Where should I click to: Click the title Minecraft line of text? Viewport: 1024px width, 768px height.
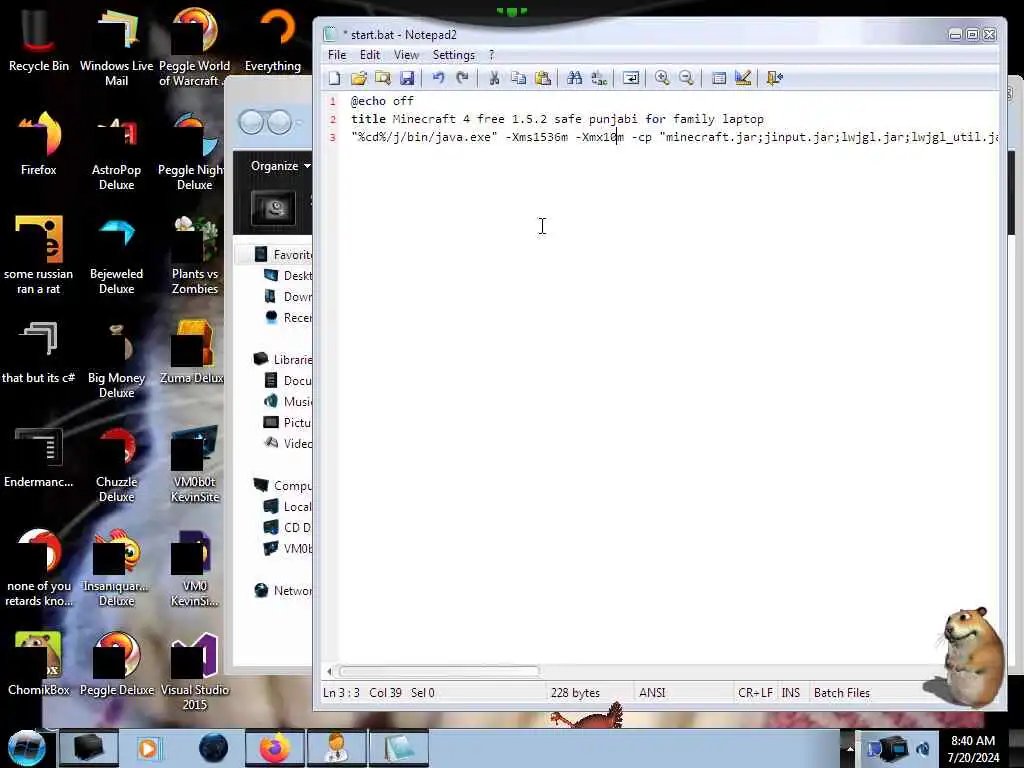click(557, 119)
